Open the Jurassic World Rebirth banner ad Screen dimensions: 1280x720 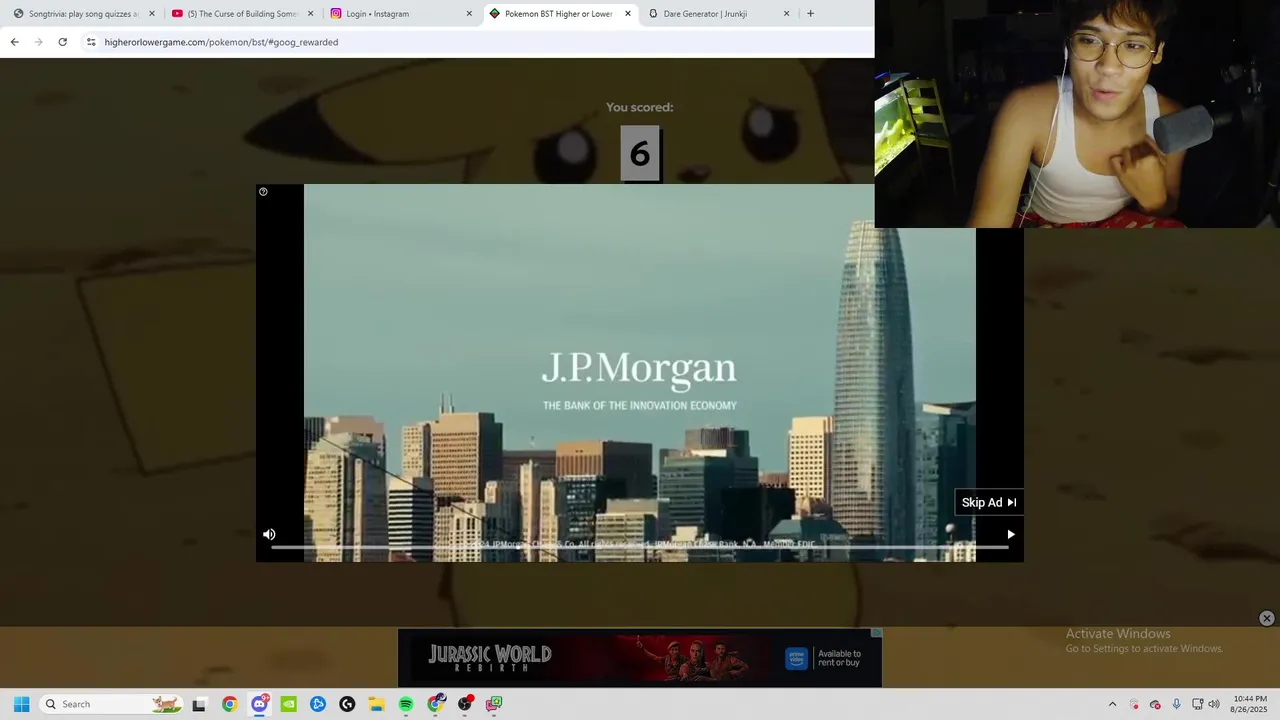tap(640, 658)
